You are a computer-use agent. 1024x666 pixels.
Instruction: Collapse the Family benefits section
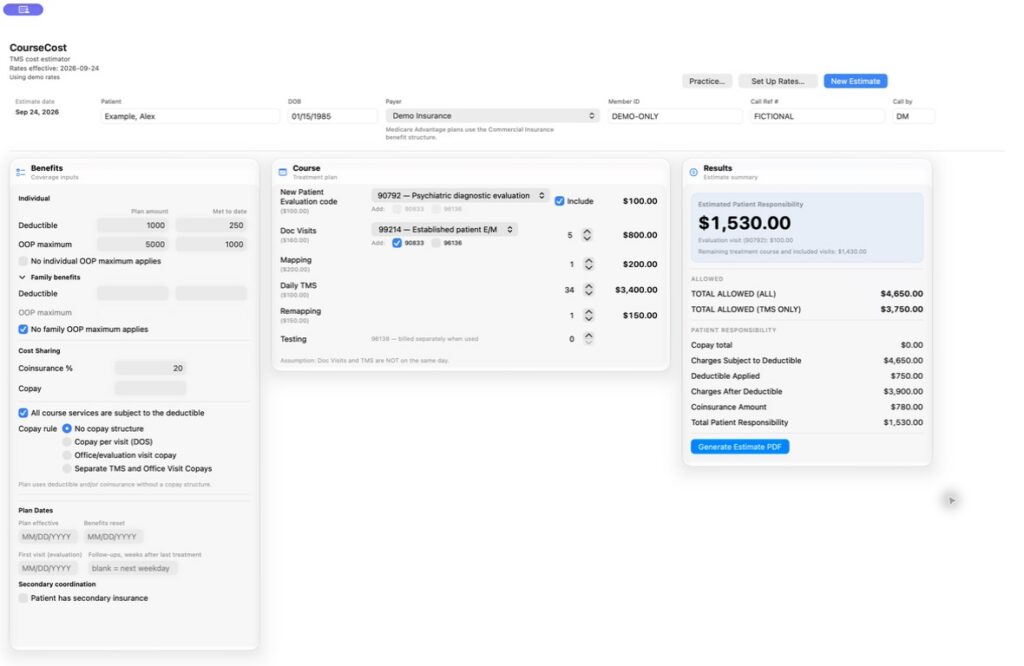(x=22, y=278)
